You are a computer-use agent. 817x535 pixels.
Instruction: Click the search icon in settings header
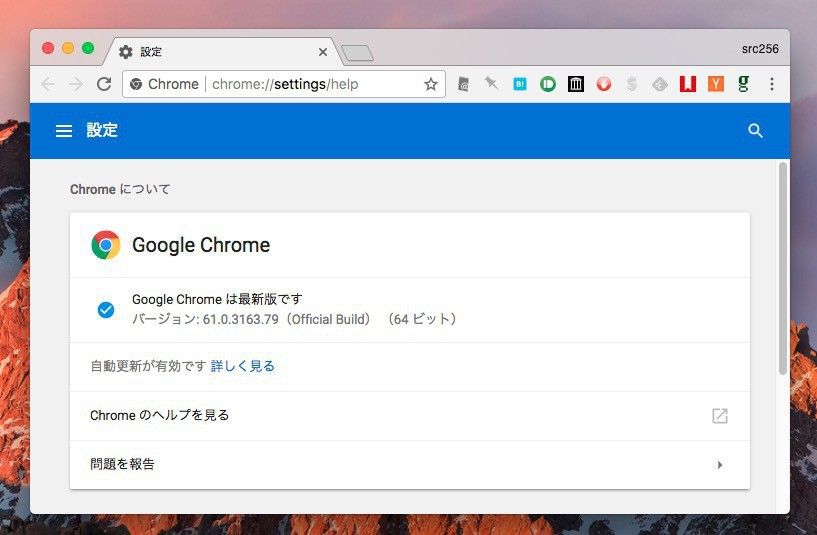click(x=755, y=131)
